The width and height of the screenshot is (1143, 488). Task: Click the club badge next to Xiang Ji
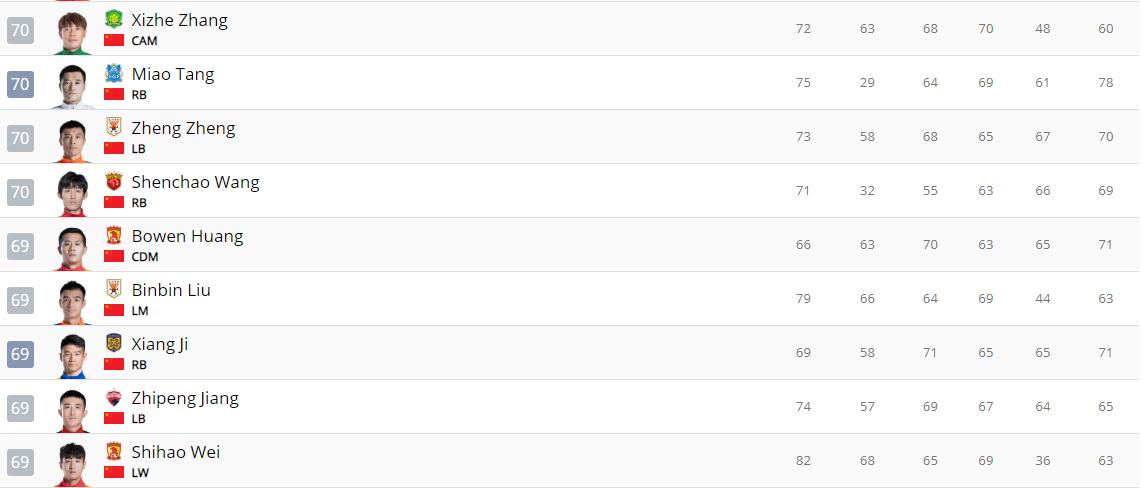114,343
